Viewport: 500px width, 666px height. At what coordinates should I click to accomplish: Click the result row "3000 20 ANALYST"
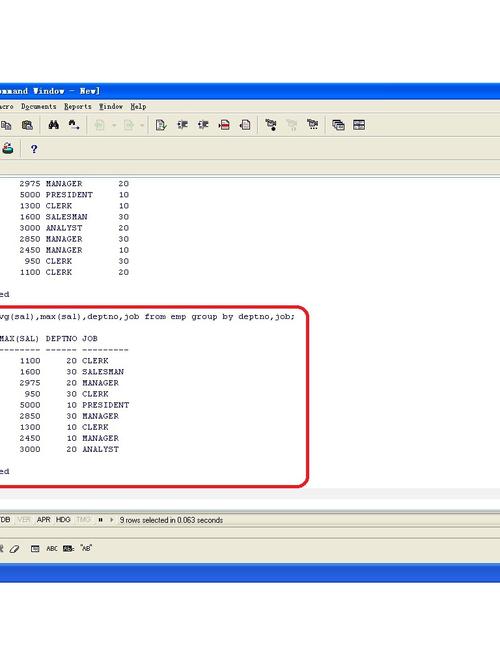(69, 449)
